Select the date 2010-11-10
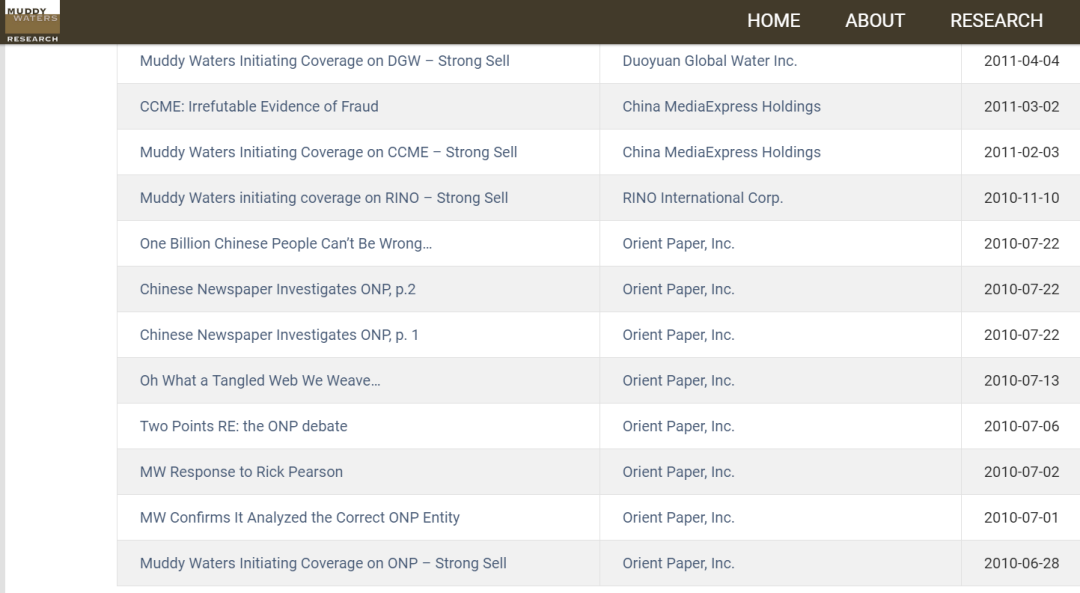The image size is (1080, 593). 1021,198
